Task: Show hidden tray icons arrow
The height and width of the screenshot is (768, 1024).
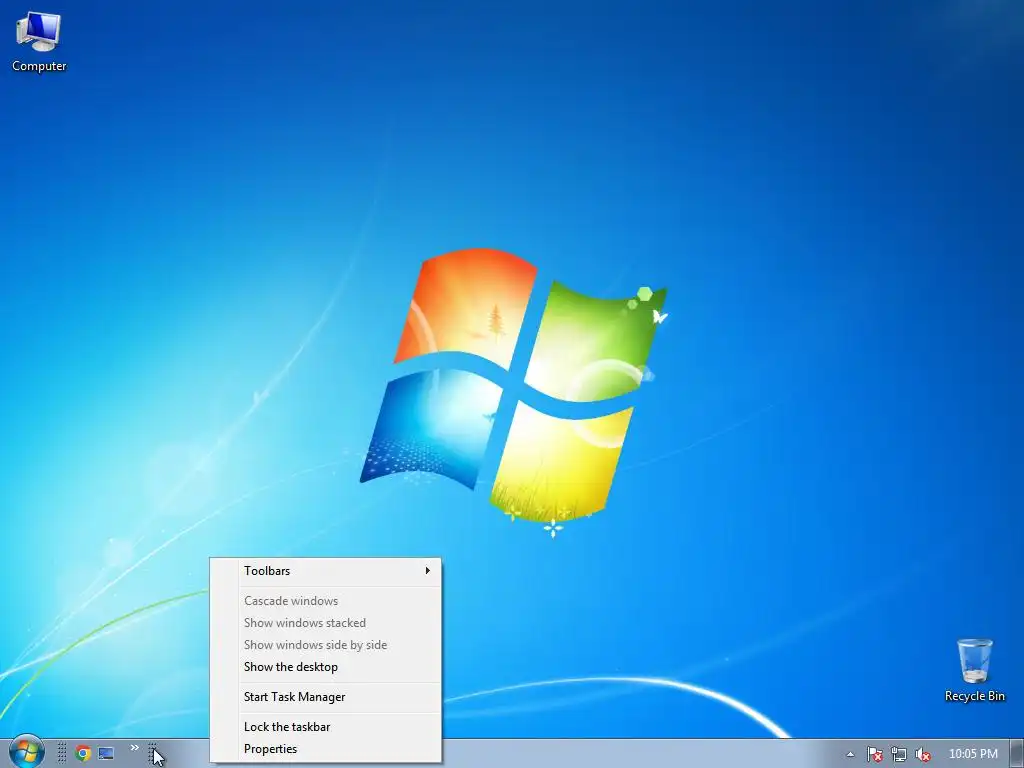Action: coord(850,754)
